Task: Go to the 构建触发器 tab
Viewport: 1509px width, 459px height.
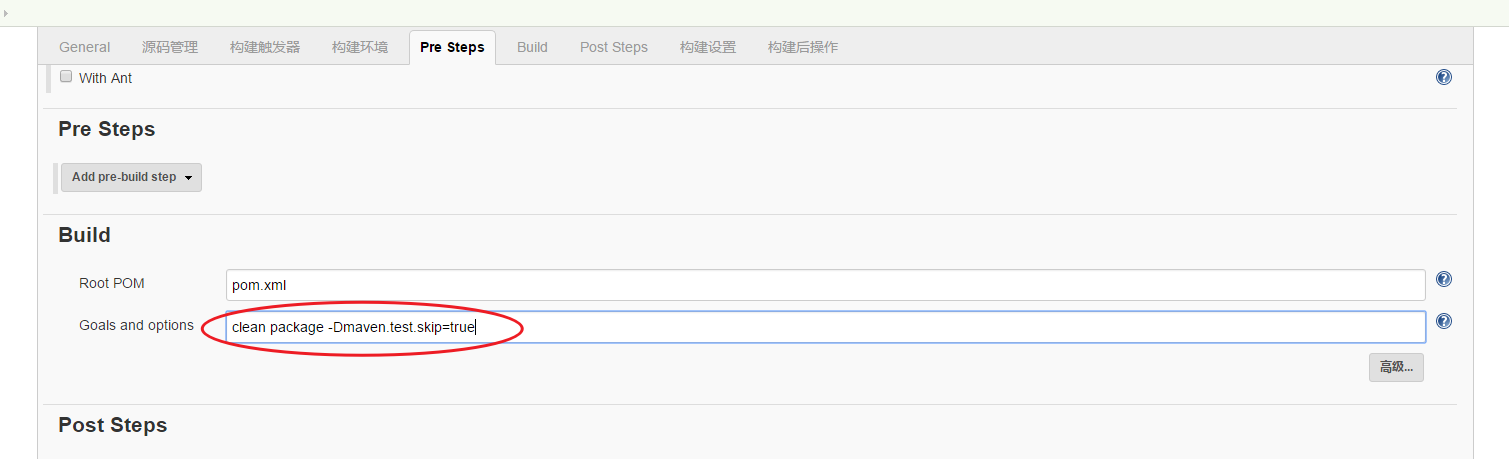Action: pyautogui.click(x=265, y=47)
